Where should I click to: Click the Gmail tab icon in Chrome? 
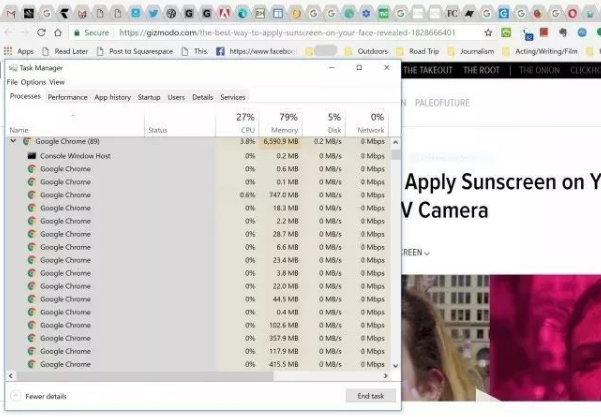pos(10,14)
